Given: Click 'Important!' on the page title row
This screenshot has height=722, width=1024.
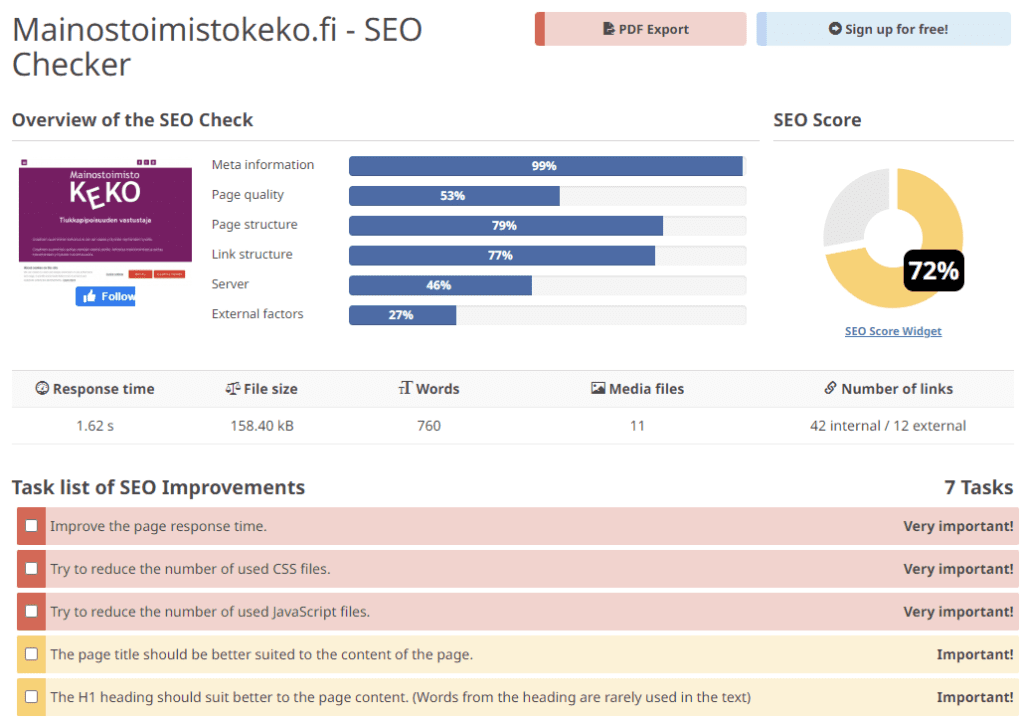Looking at the screenshot, I should coord(975,654).
